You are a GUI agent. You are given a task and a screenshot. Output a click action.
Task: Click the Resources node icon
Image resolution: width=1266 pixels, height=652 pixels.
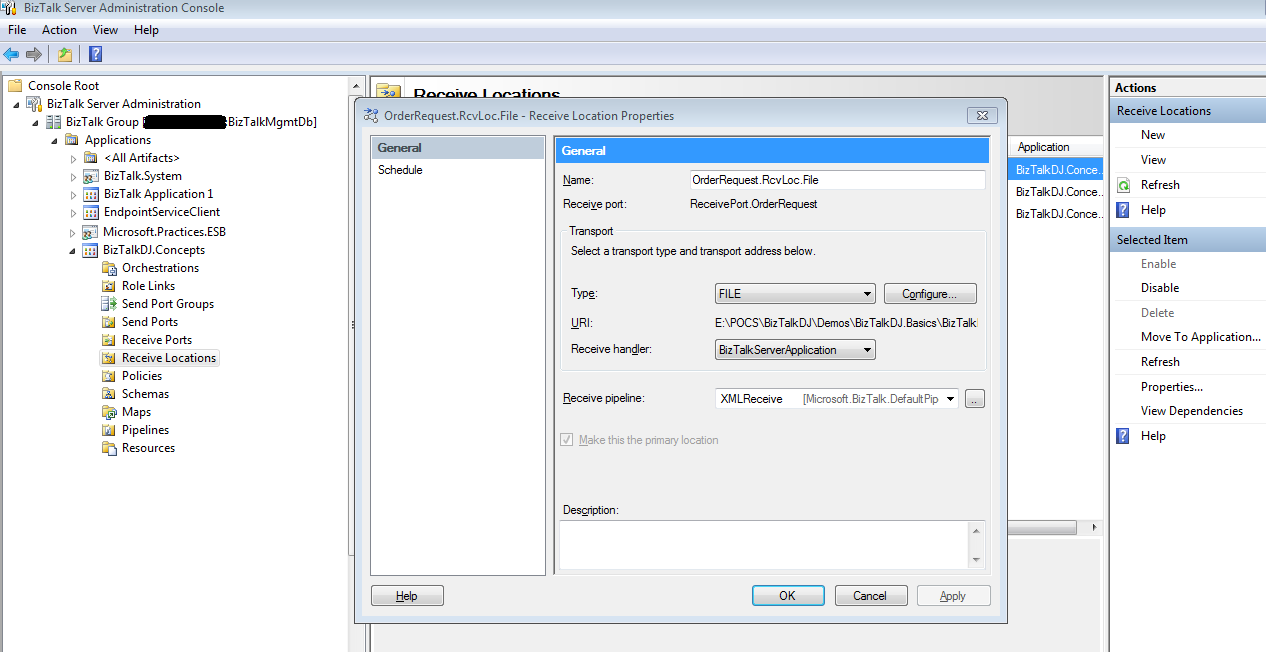point(108,447)
